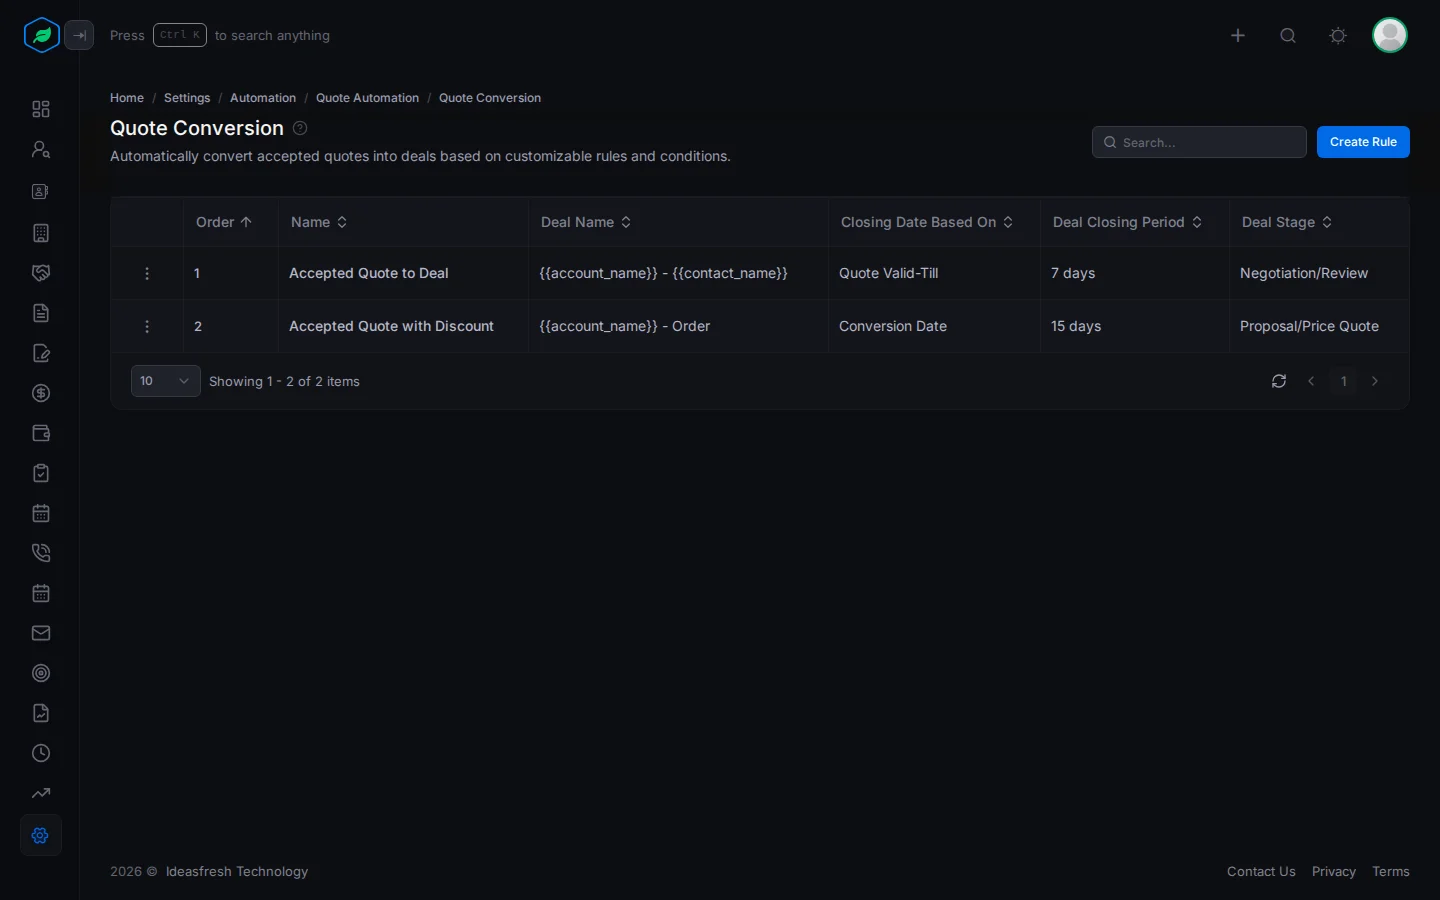Open the handshake deals sidebar icon
Image resolution: width=1440 pixels, height=900 pixels.
pyautogui.click(x=41, y=273)
